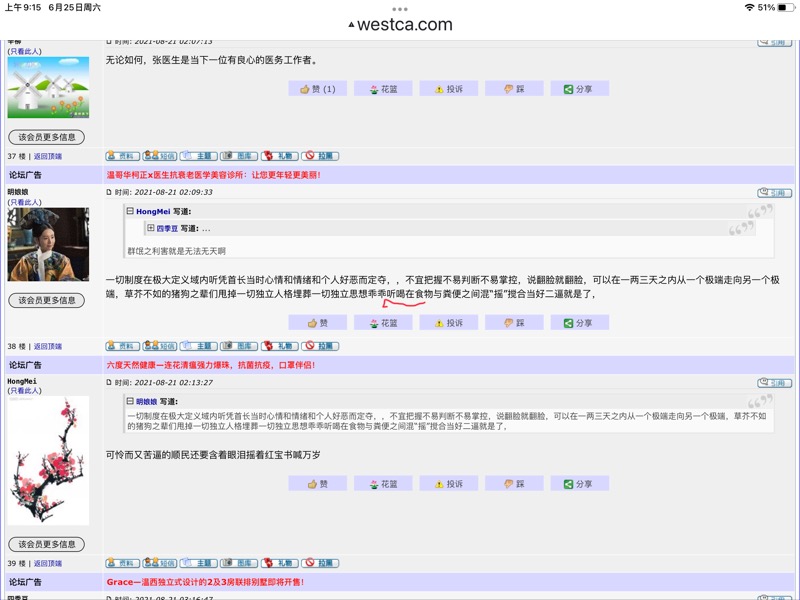Click 短信 message on floor 39 row
This screenshot has width=800, height=600.
[x=160, y=563]
